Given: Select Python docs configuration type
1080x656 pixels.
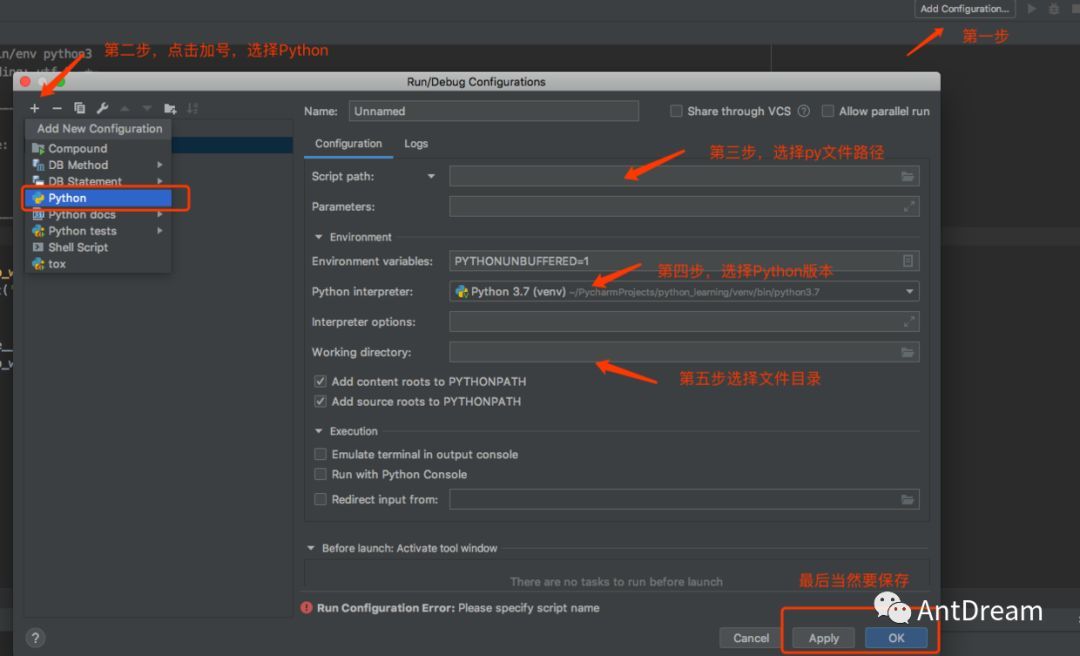Looking at the screenshot, I should (x=98, y=214).
